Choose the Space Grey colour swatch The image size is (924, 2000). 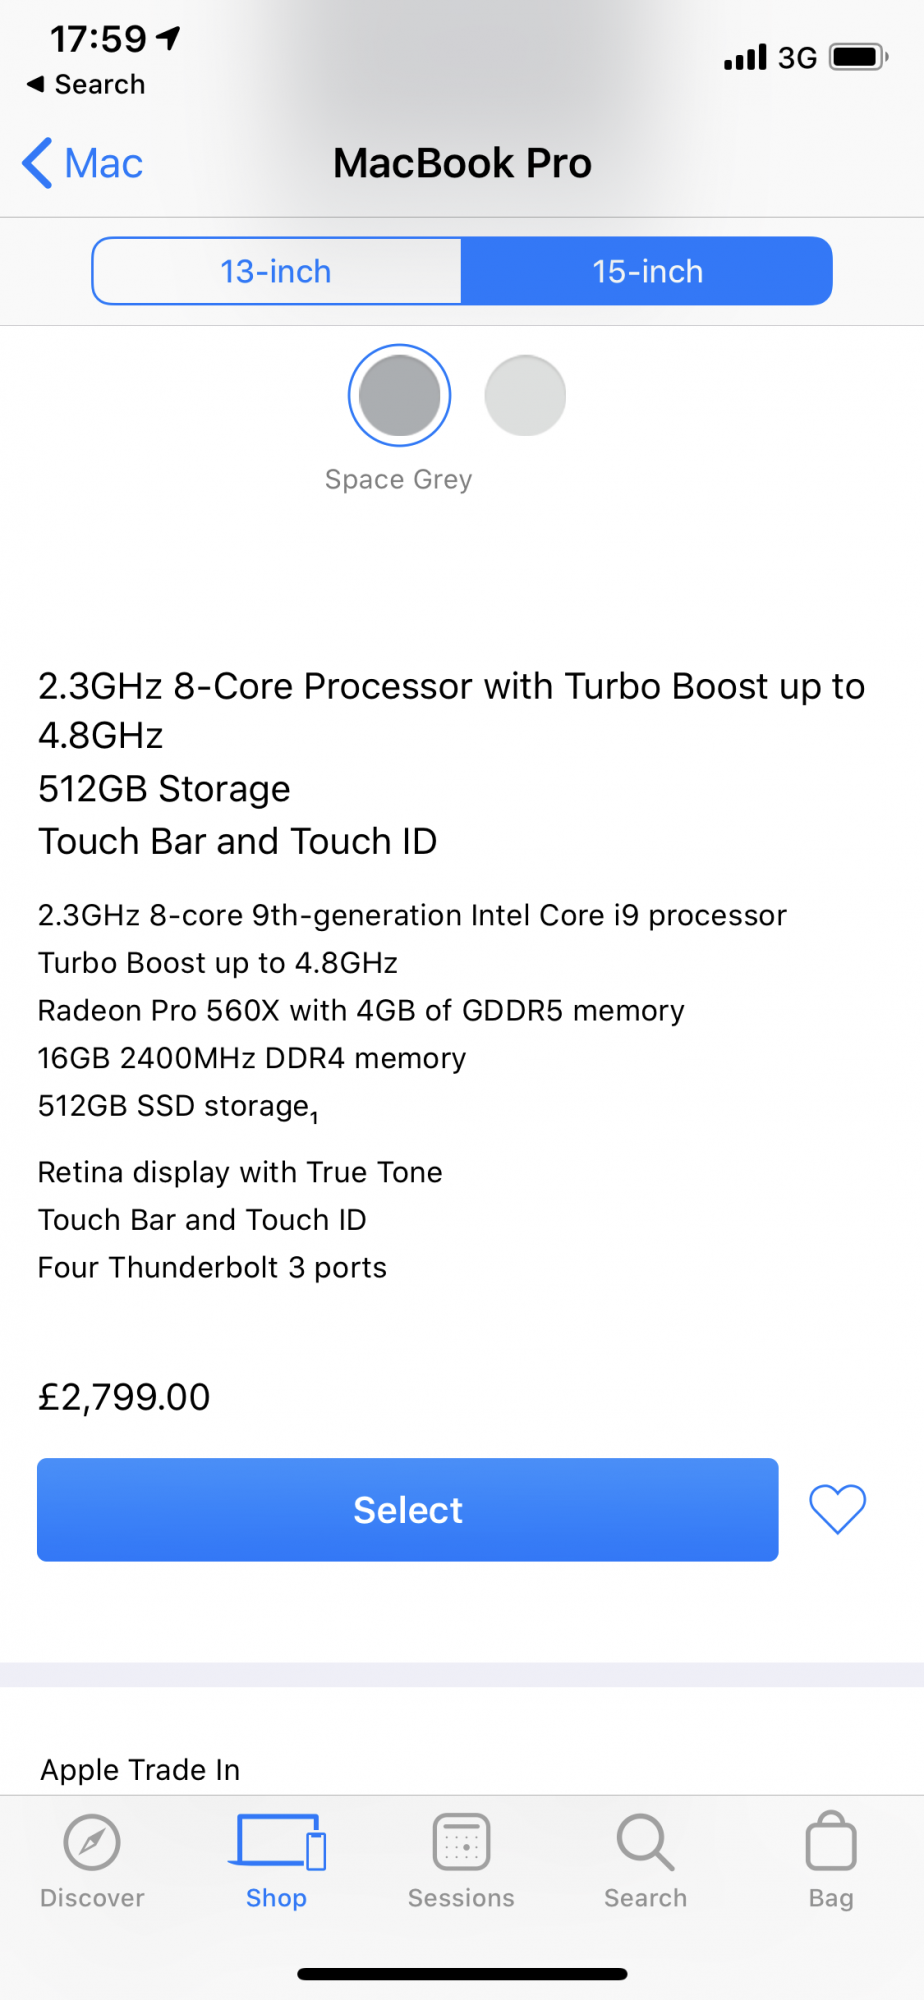coord(400,396)
